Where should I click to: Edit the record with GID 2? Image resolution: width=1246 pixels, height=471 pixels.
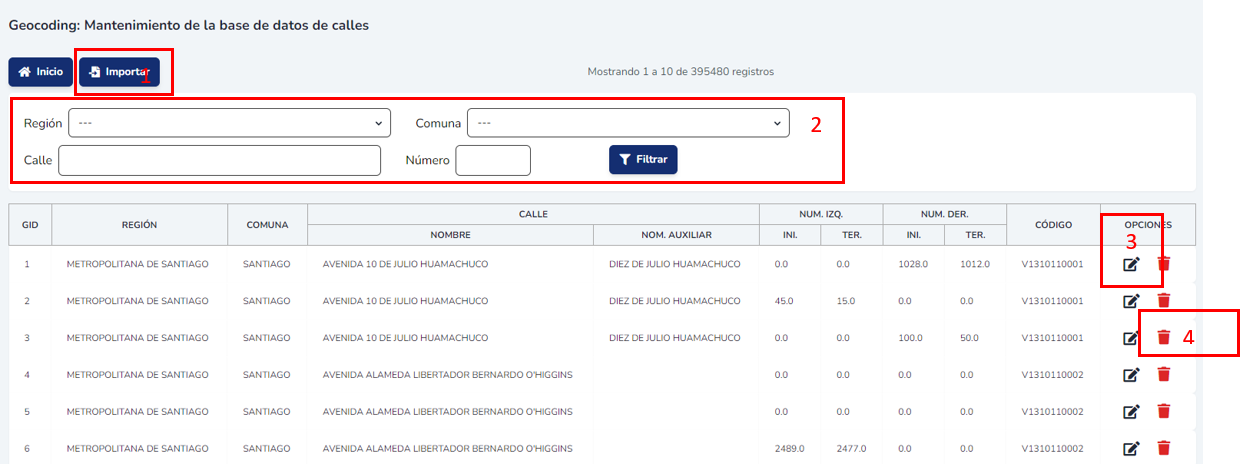point(1131,301)
